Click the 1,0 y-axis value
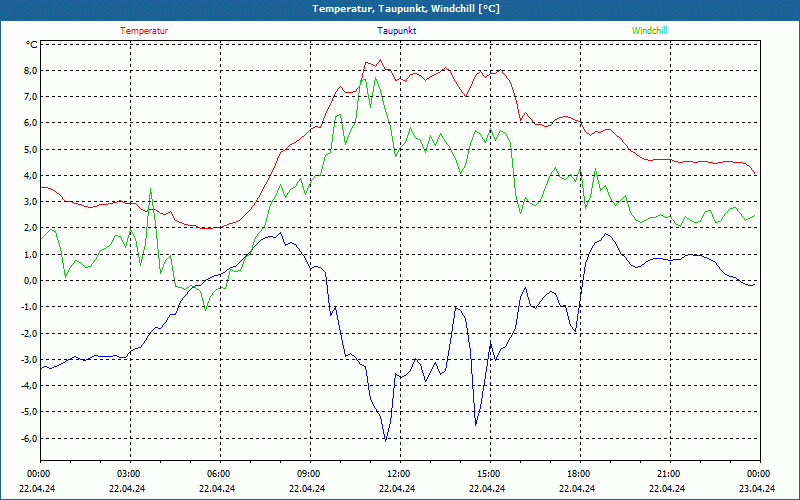 click(x=31, y=254)
